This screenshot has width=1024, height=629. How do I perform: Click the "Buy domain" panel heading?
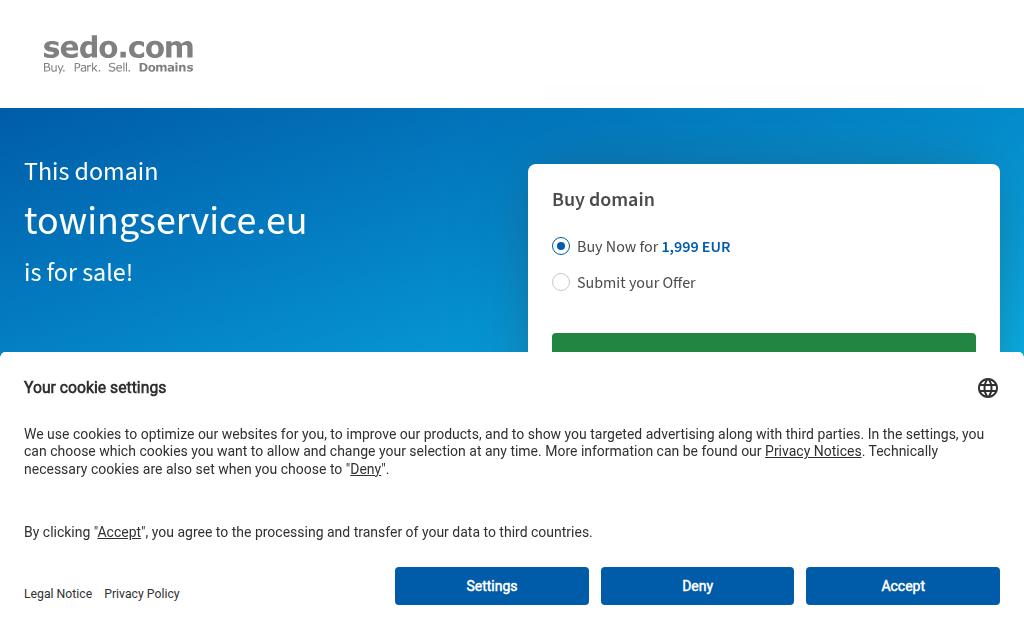coord(603,199)
